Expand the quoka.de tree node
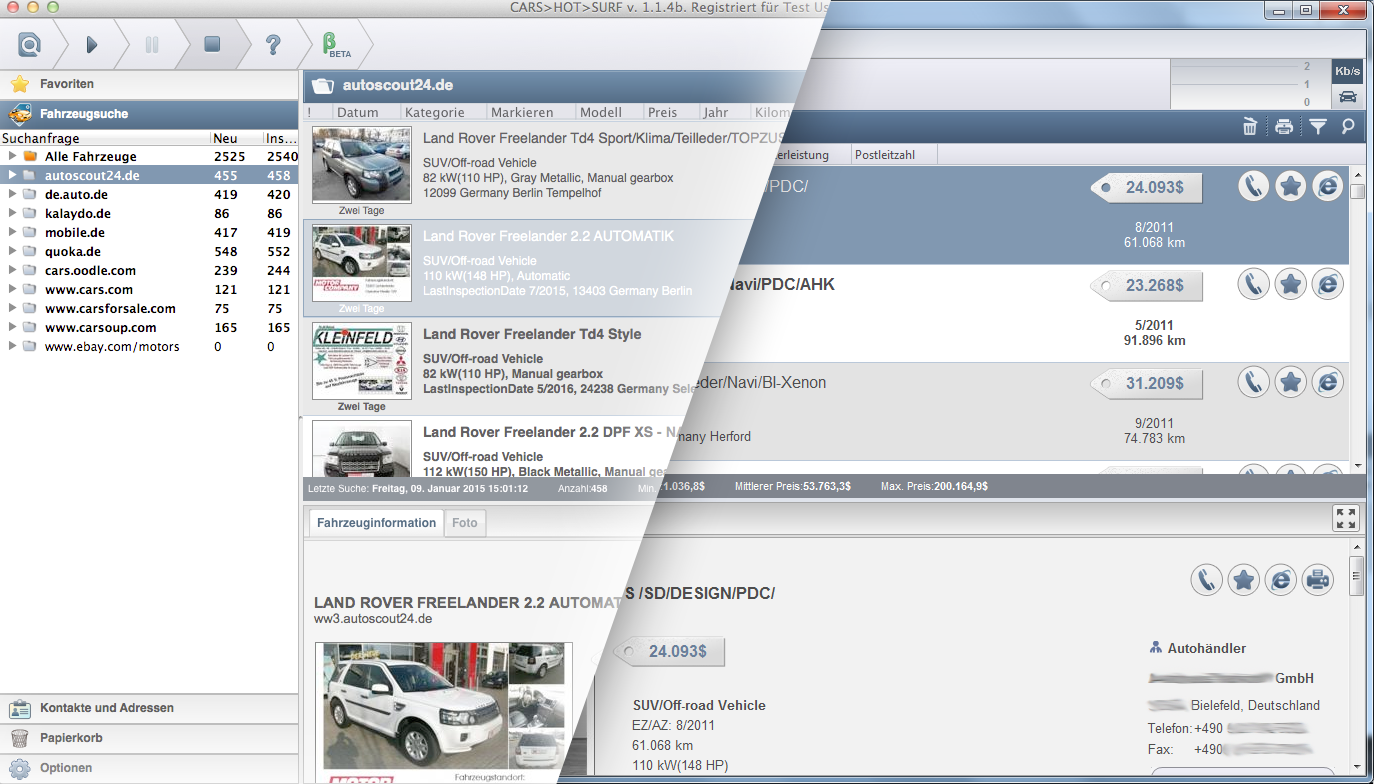The image size is (1374, 784). click(x=12, y=251)
